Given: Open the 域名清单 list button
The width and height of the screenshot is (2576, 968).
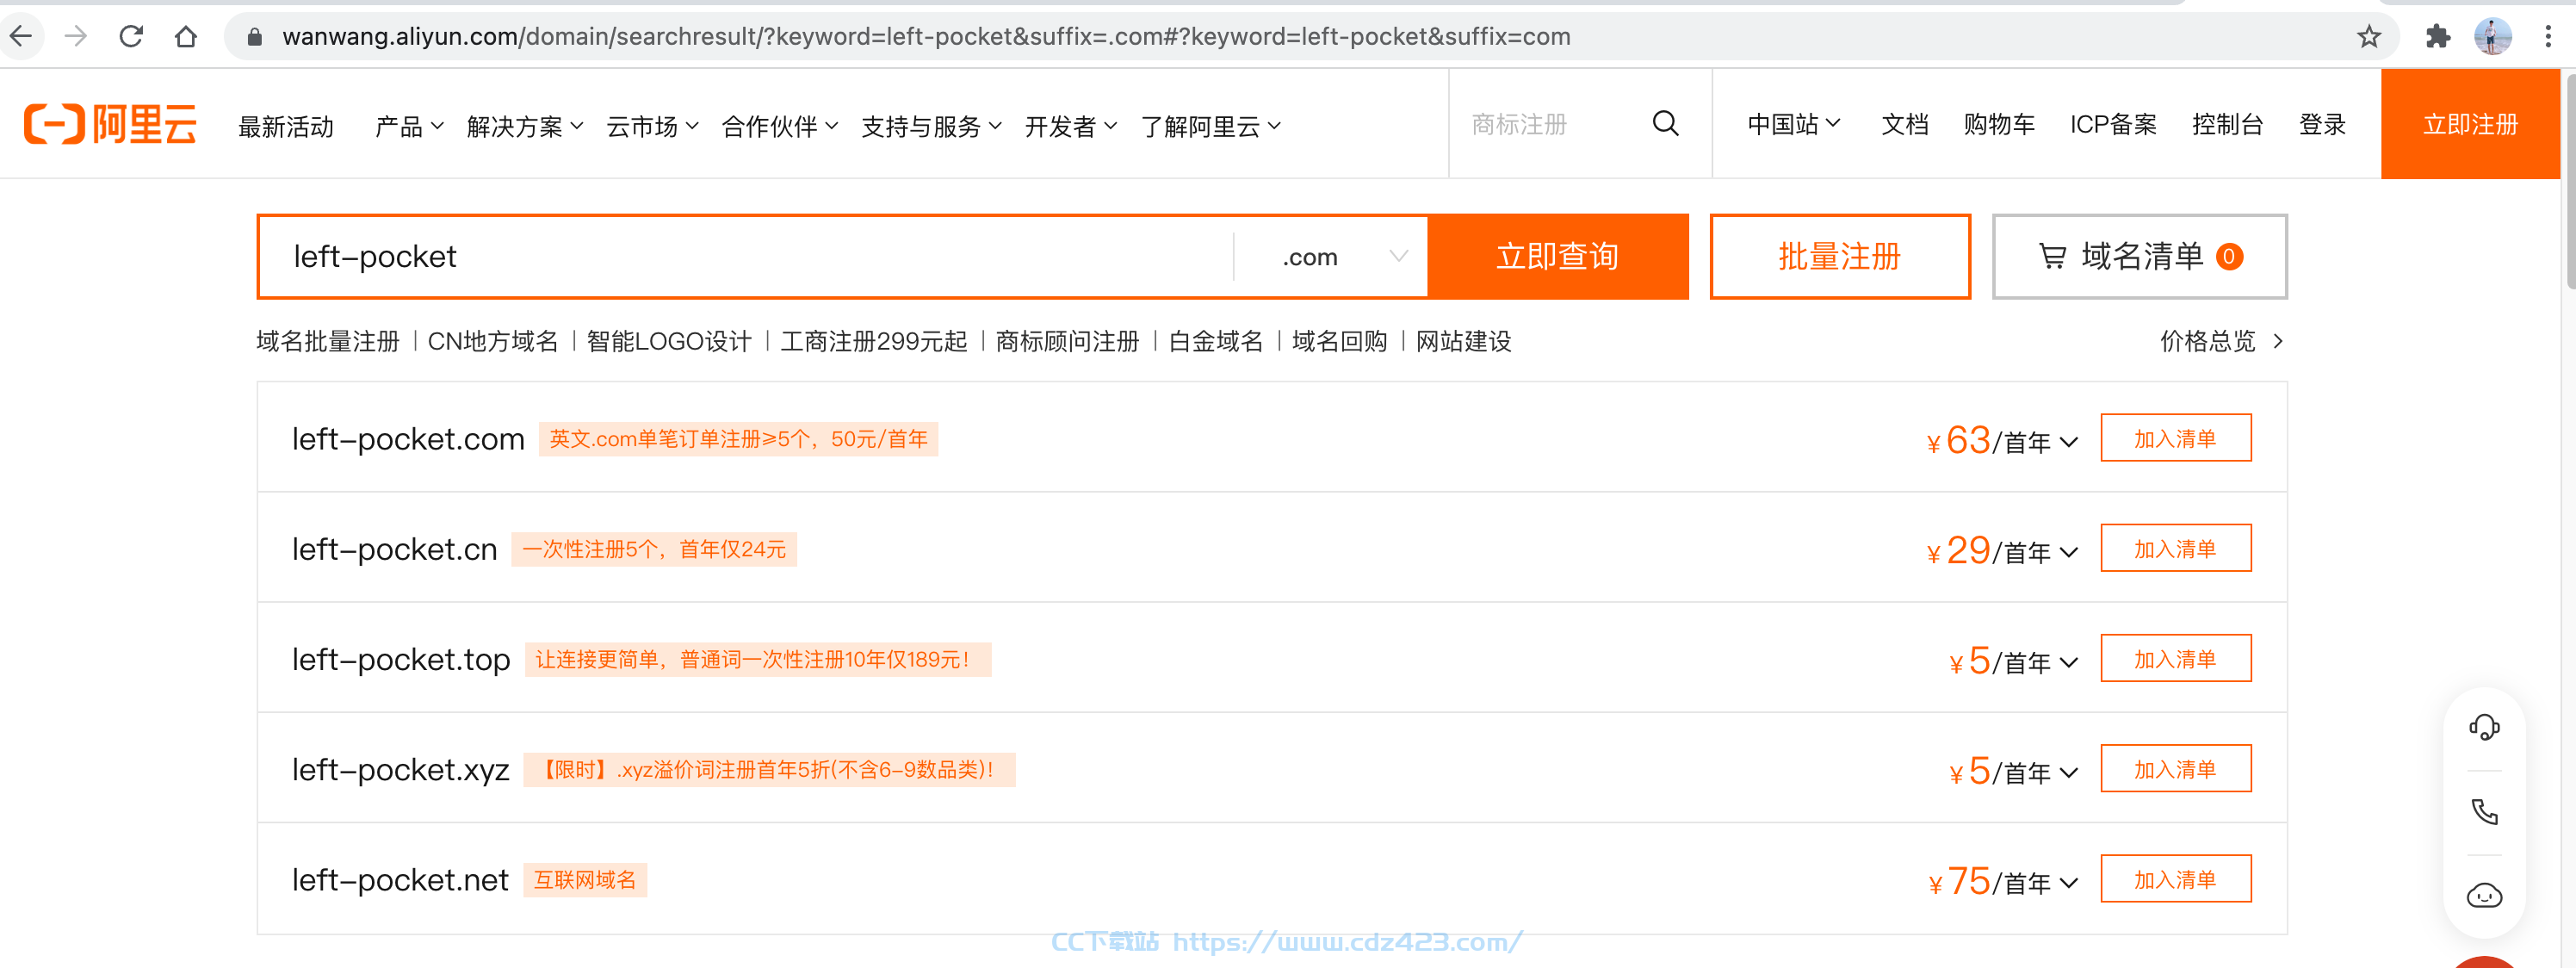Looking at the screenshot, I should coord(2139,257).
